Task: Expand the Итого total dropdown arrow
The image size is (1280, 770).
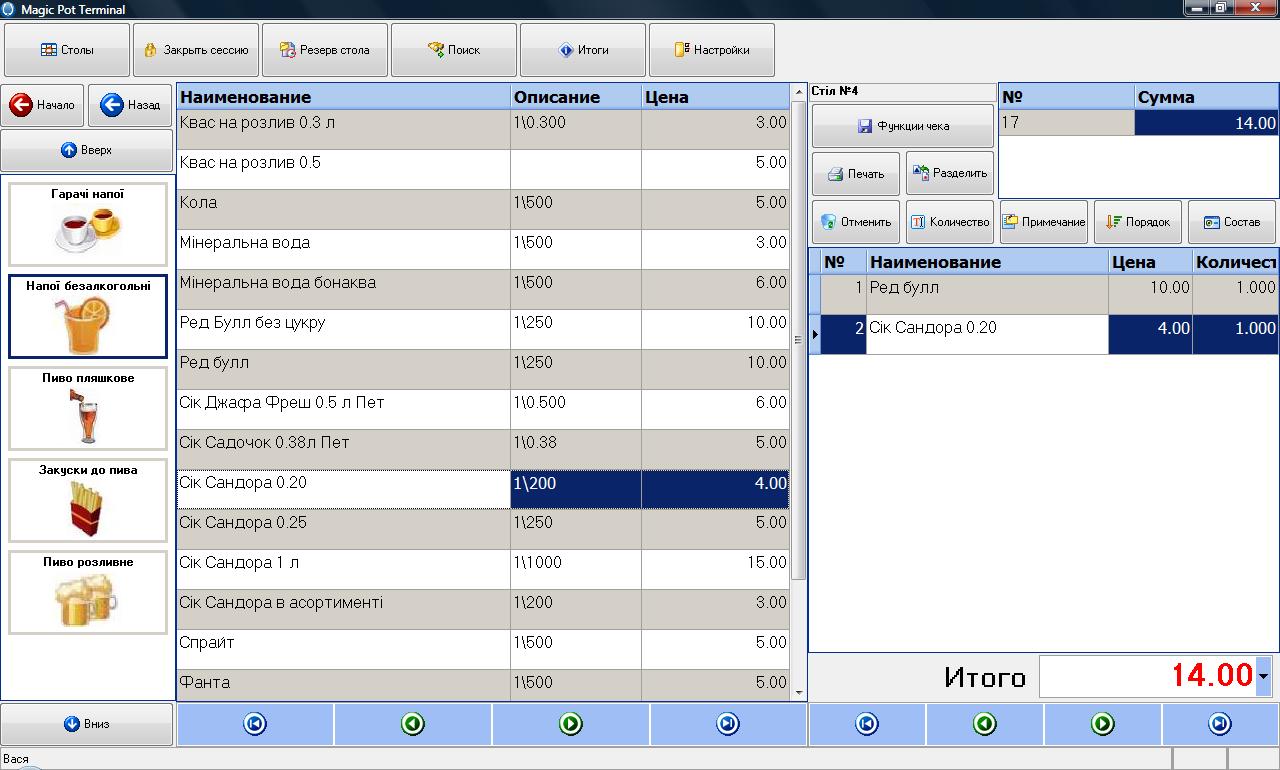Action: coord(1264,677)
